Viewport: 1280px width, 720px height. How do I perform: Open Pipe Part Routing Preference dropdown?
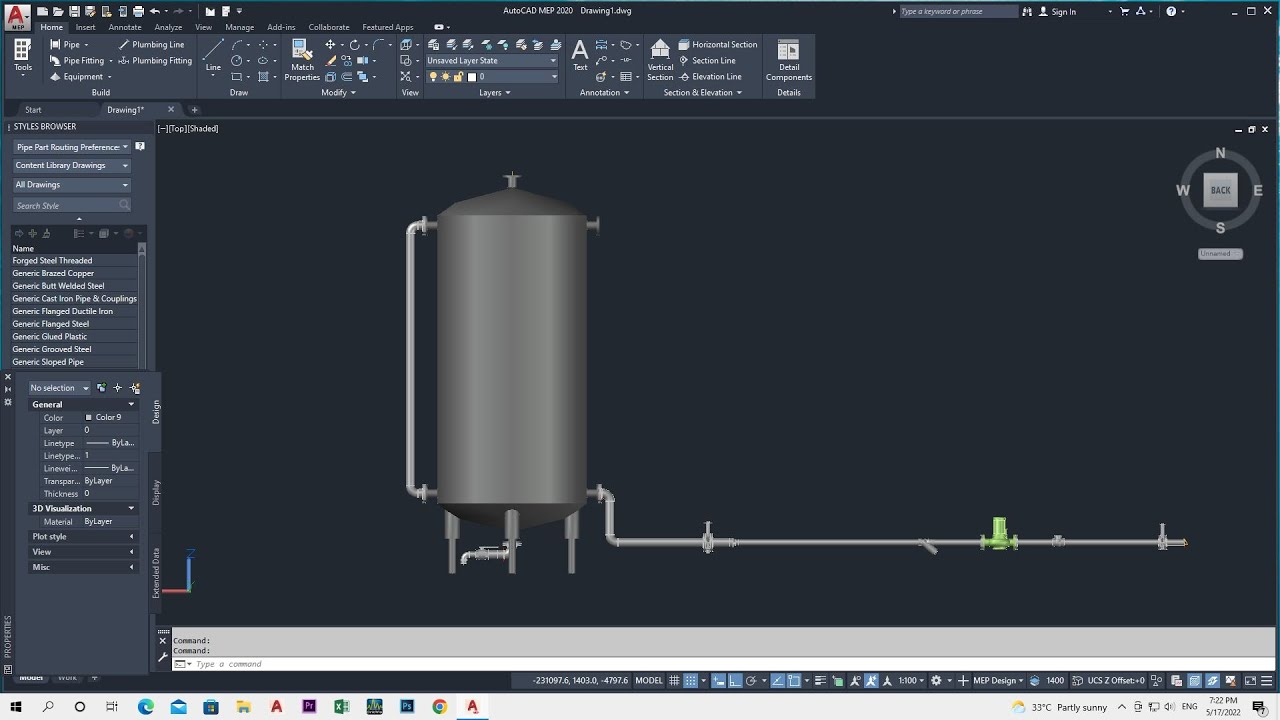[x=72, y=147]
